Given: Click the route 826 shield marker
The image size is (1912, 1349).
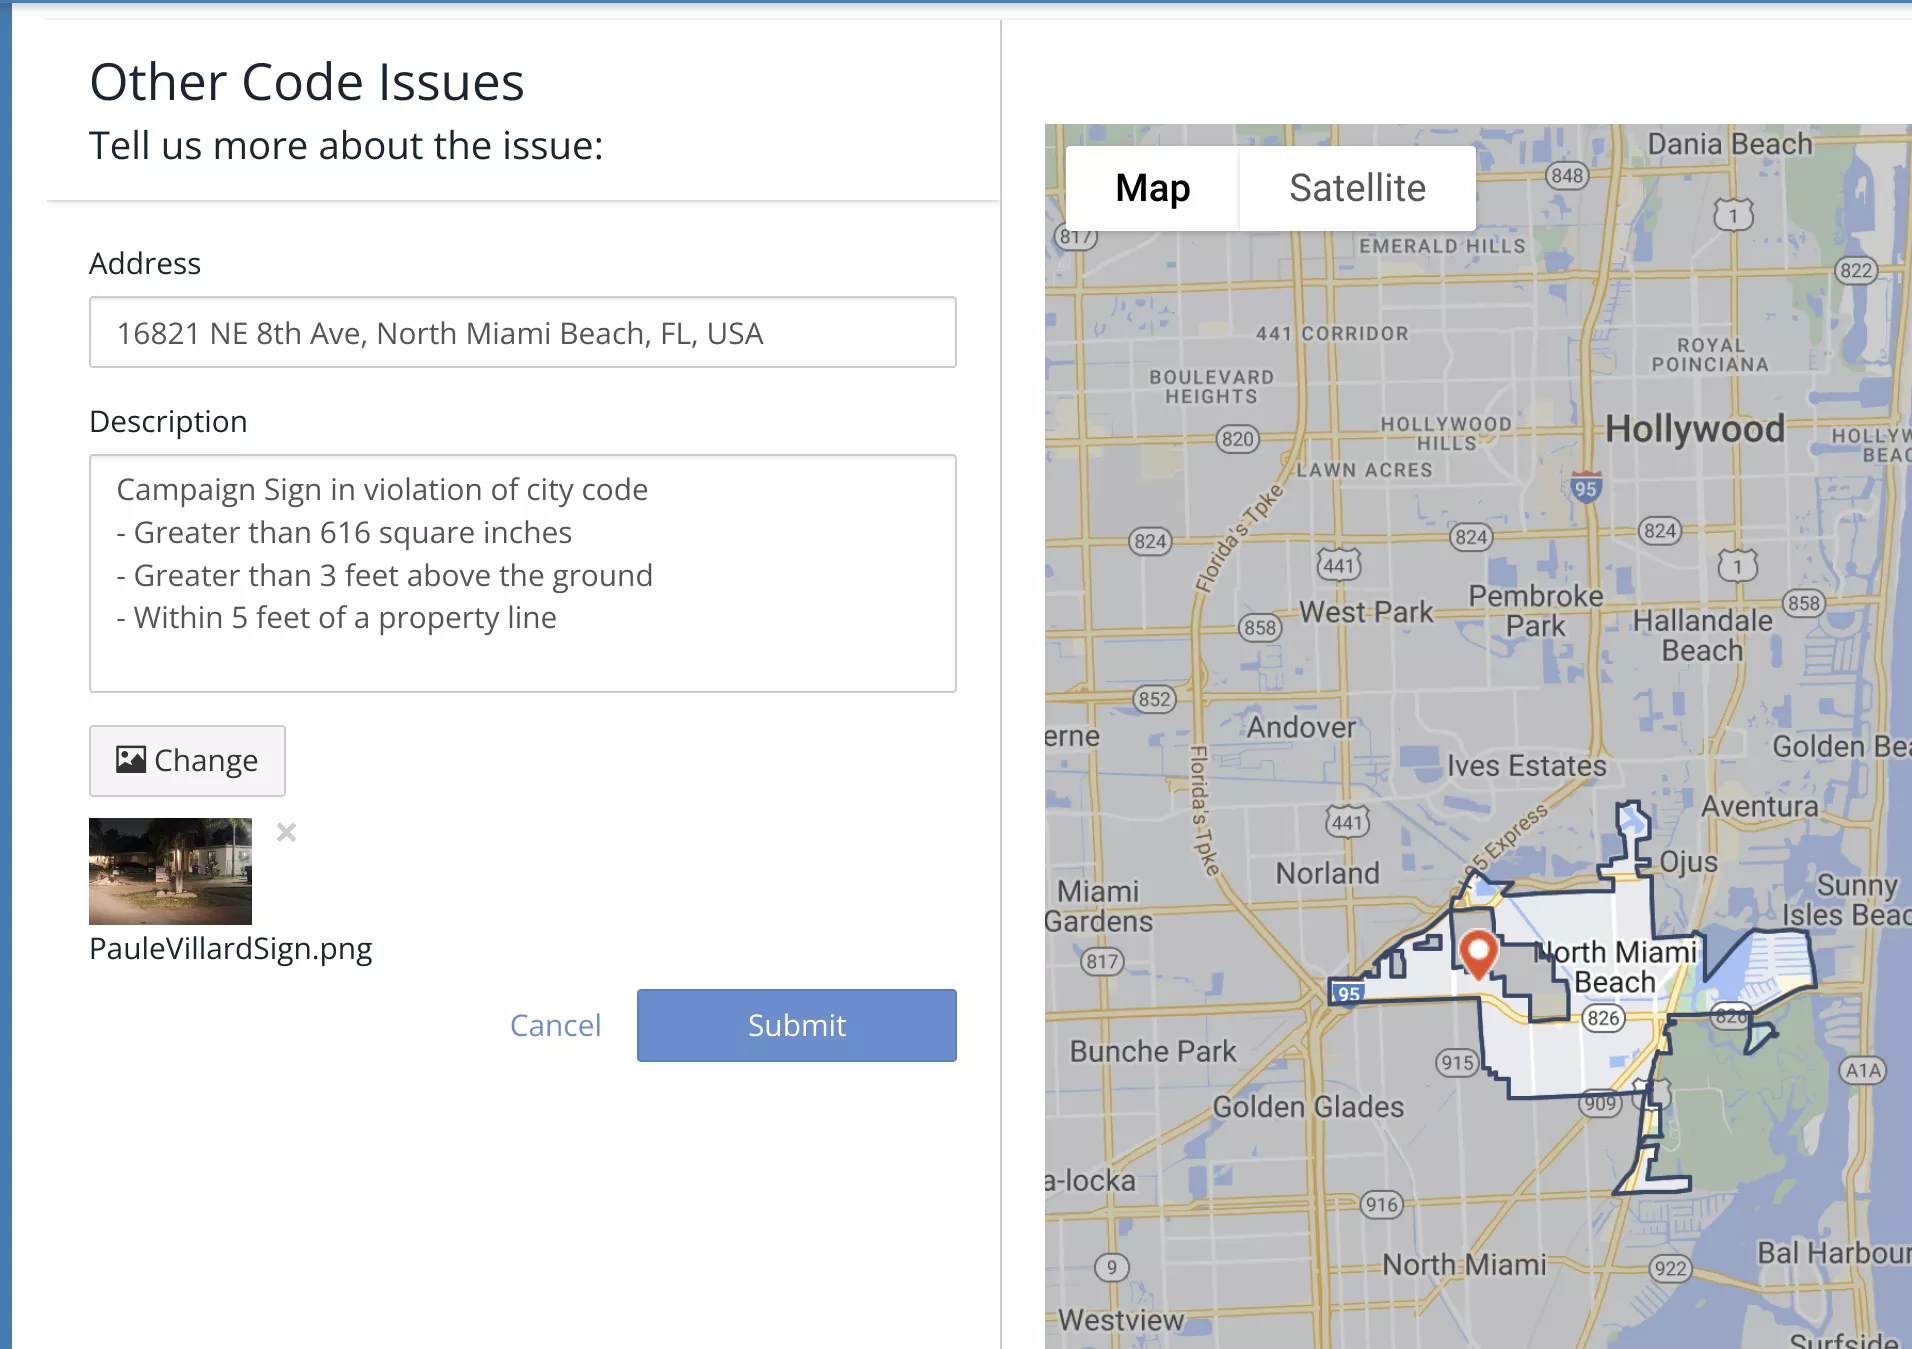Looking at the screenshot, I should [1602, 1018].
